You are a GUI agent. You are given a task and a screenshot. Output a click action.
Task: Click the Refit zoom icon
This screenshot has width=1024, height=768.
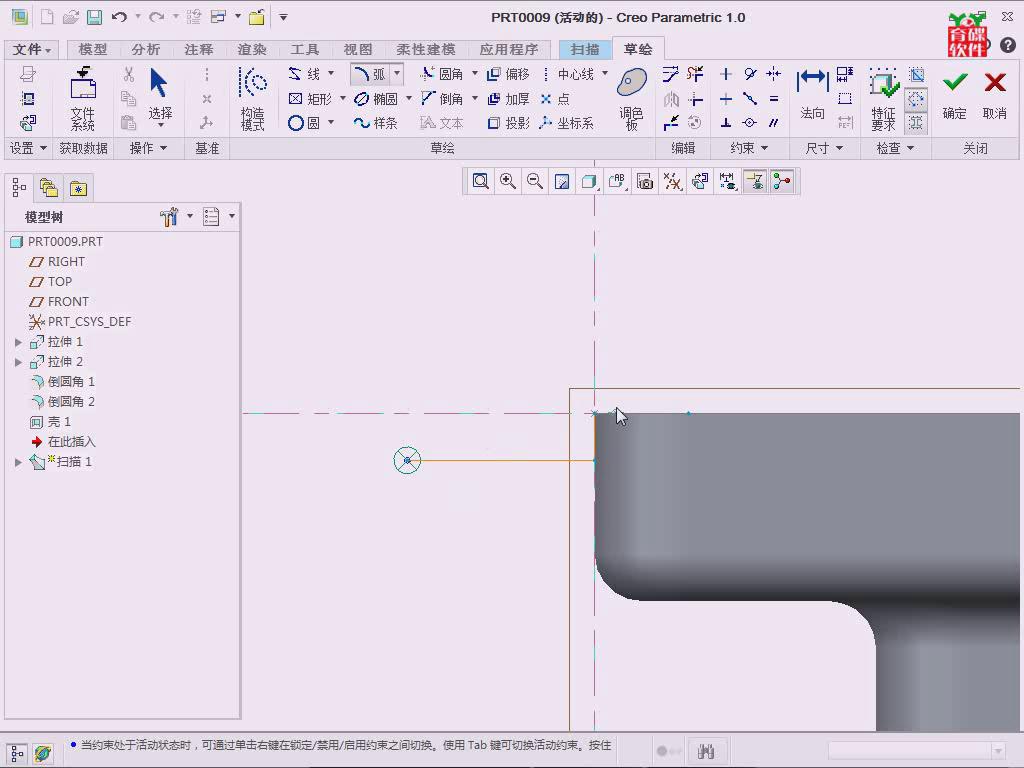[481, 181]
